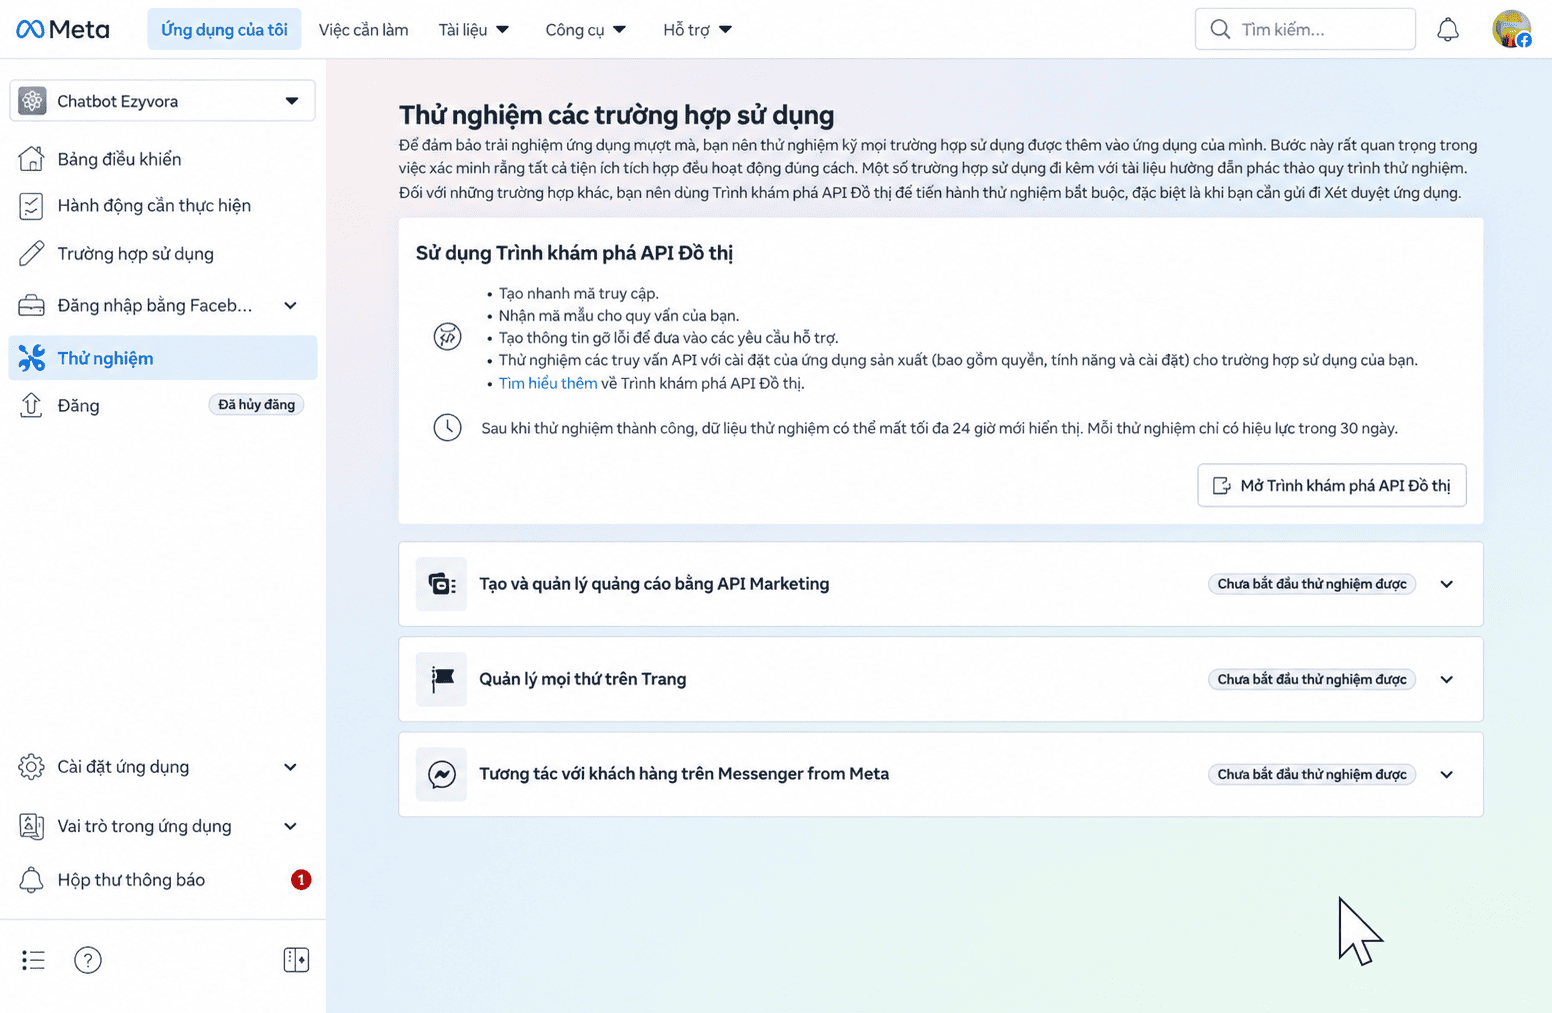1552x1013 pixels.
Task: Click the Meta logo
Action: point(63,29)
